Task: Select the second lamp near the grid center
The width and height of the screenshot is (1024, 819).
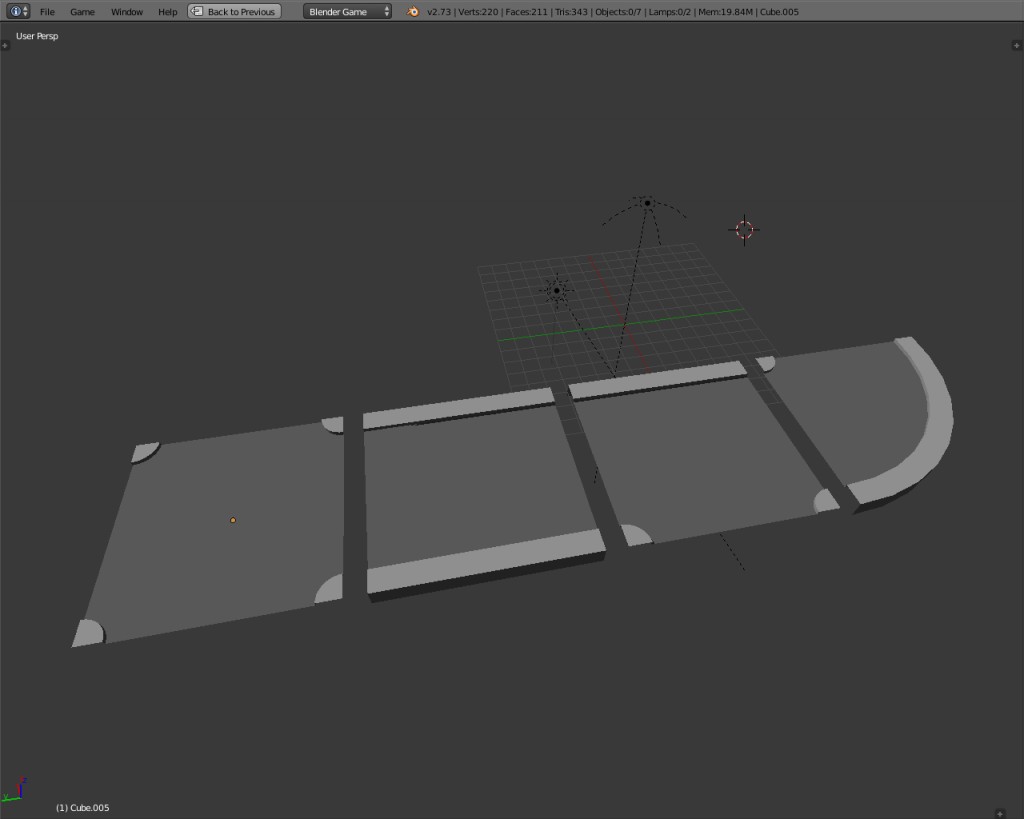Action: click(x=557, y=289)
